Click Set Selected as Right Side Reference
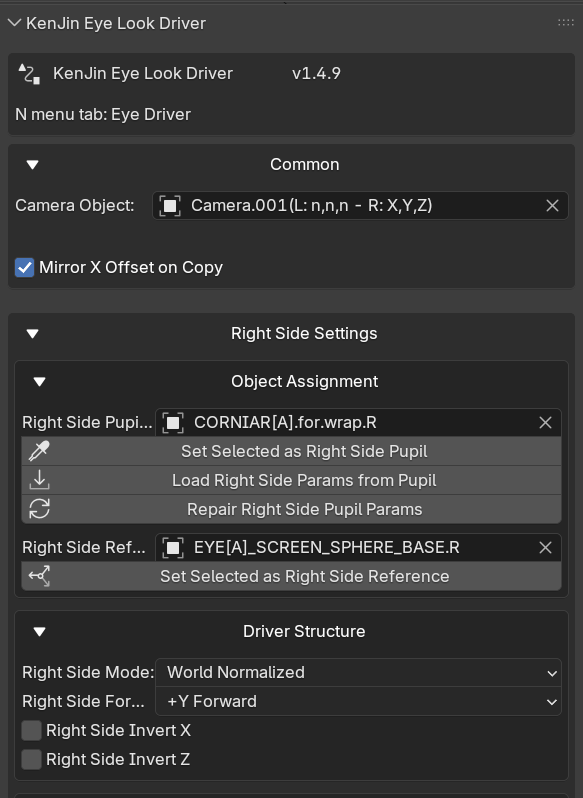This screenshot has width=583, height=798. [292, 577]
